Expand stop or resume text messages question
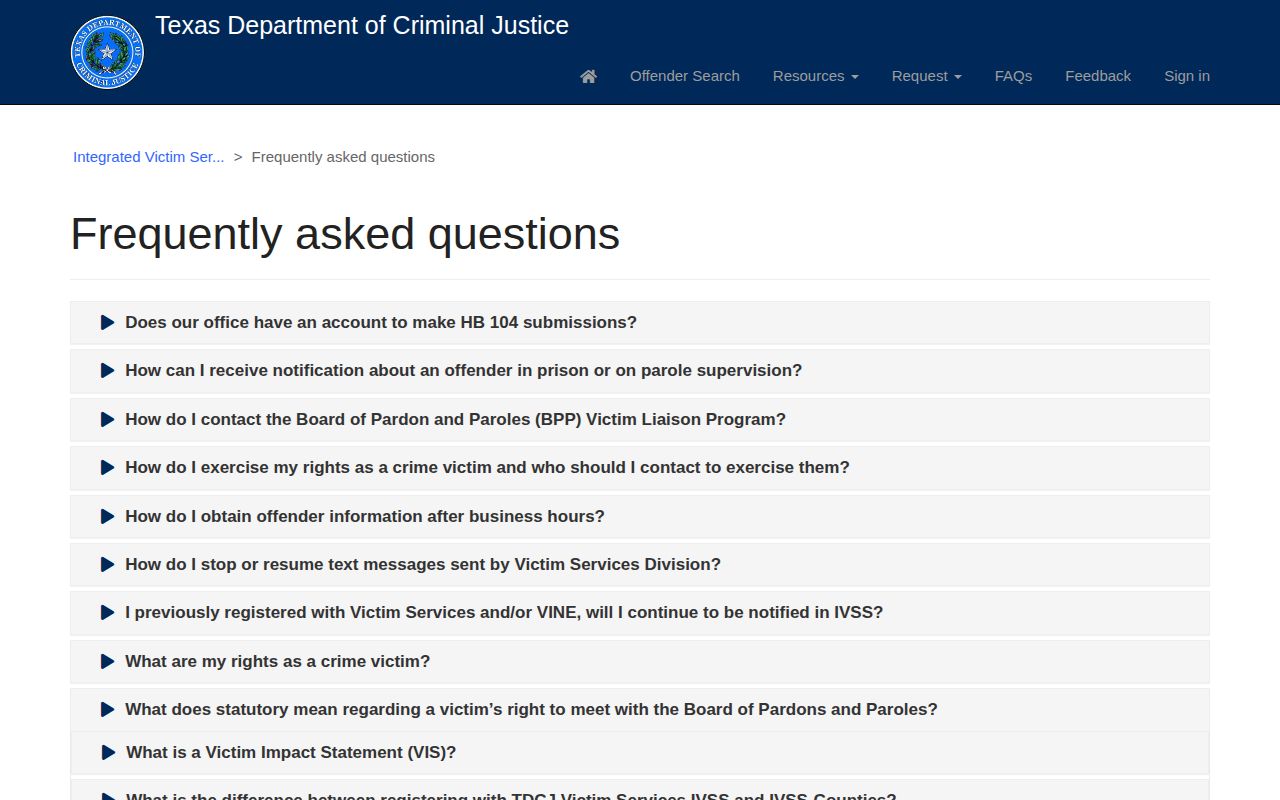The width and height of the screenshot is (1280, 800). (640, 564)
